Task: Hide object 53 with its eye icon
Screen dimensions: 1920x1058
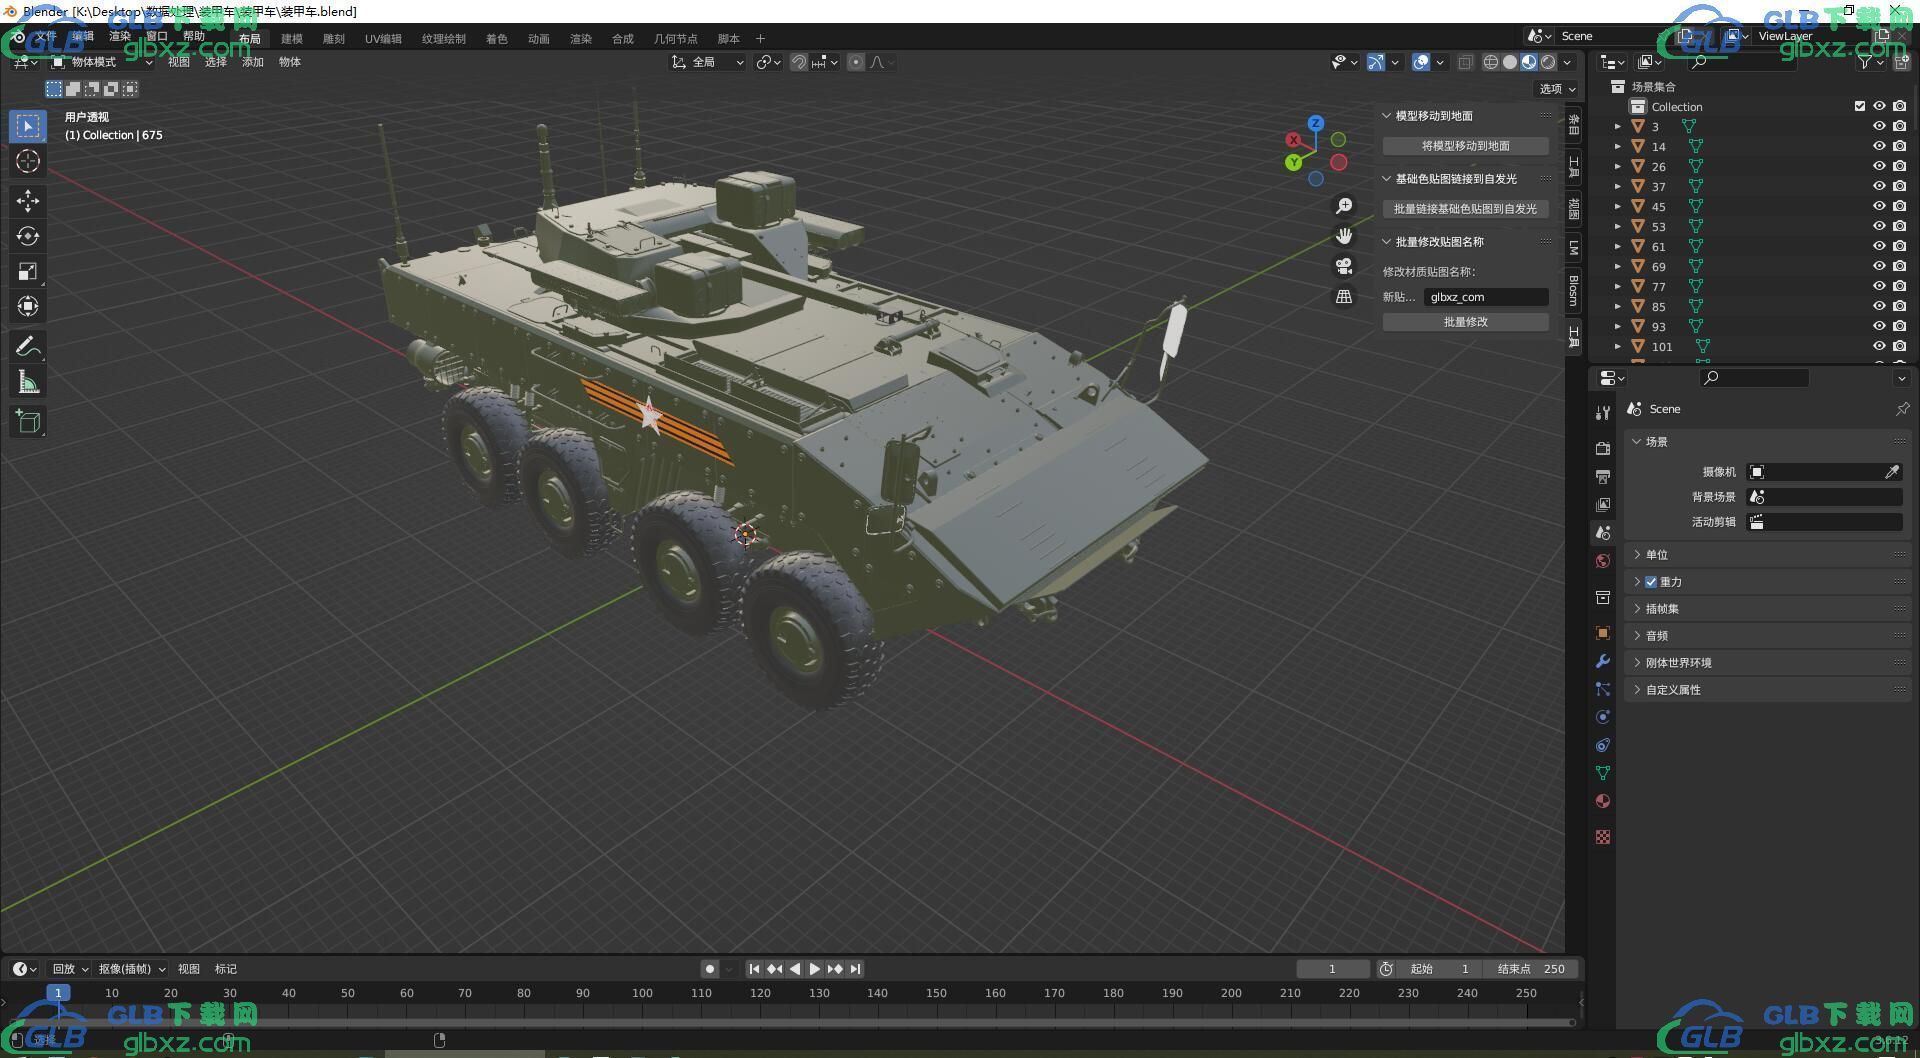Action: (1879, 226)
